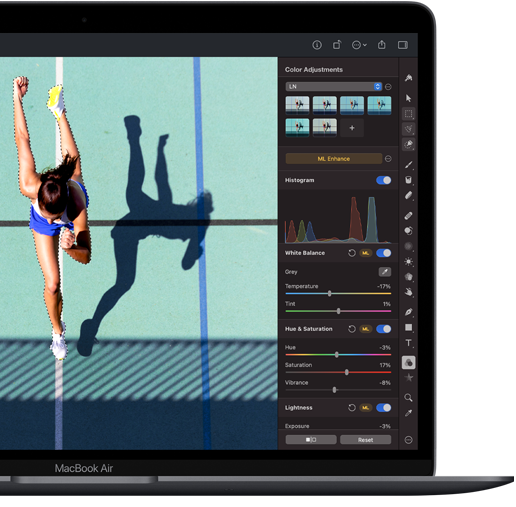
Task: Click the Temperature value -17%
Action: coord(384,286)
